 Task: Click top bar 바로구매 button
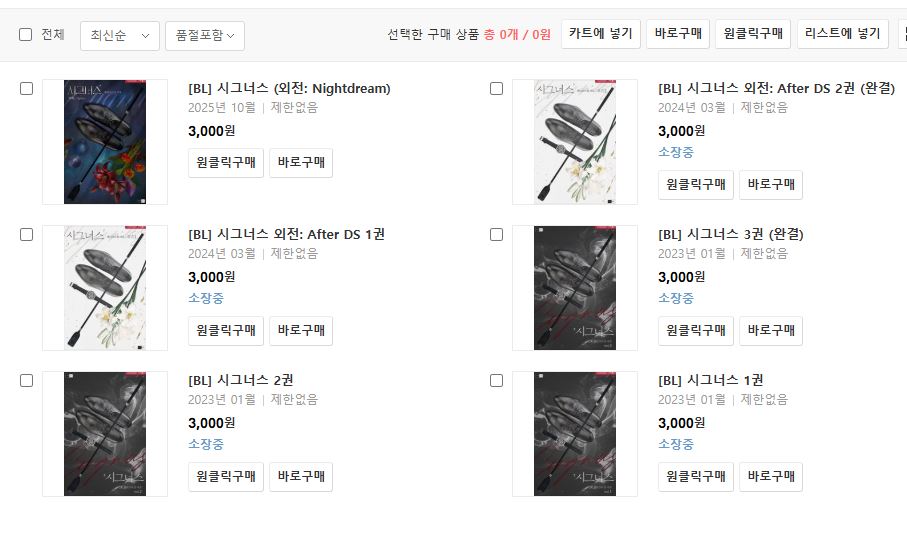click(x=678, y=34)
